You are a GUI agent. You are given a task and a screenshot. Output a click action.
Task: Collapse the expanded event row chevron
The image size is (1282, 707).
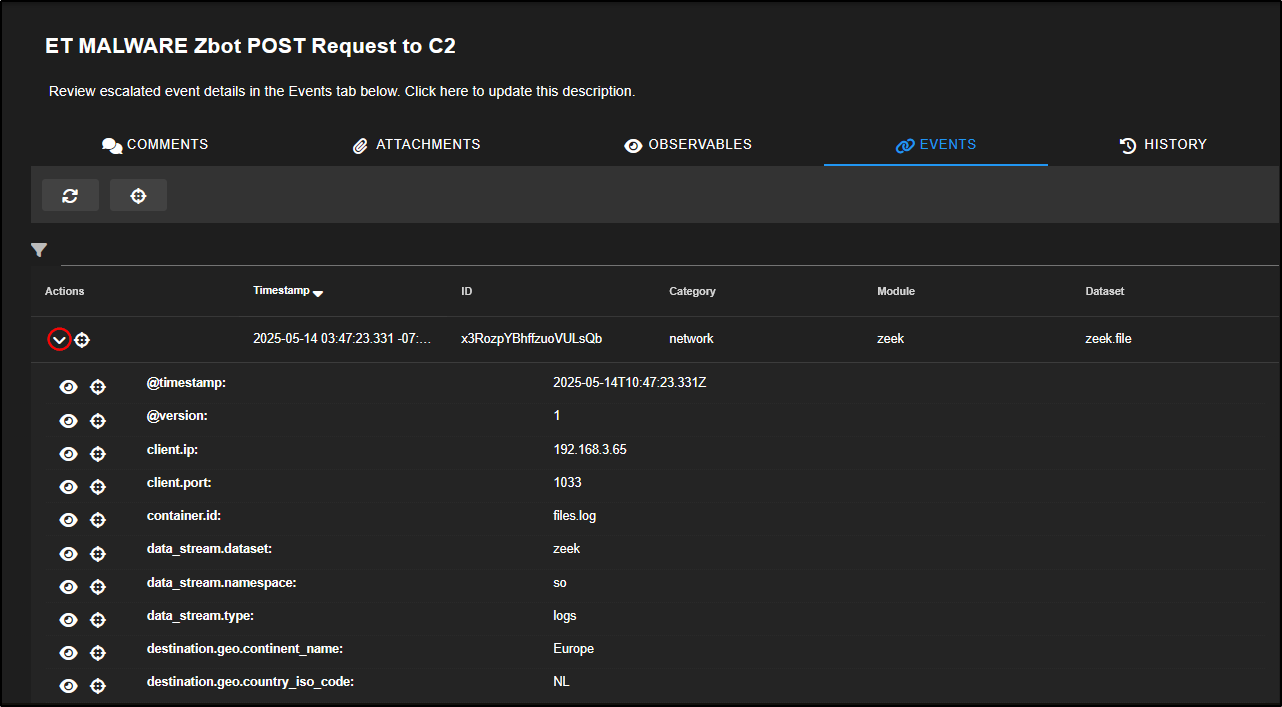pyautogui.click(x=59, y=340)
